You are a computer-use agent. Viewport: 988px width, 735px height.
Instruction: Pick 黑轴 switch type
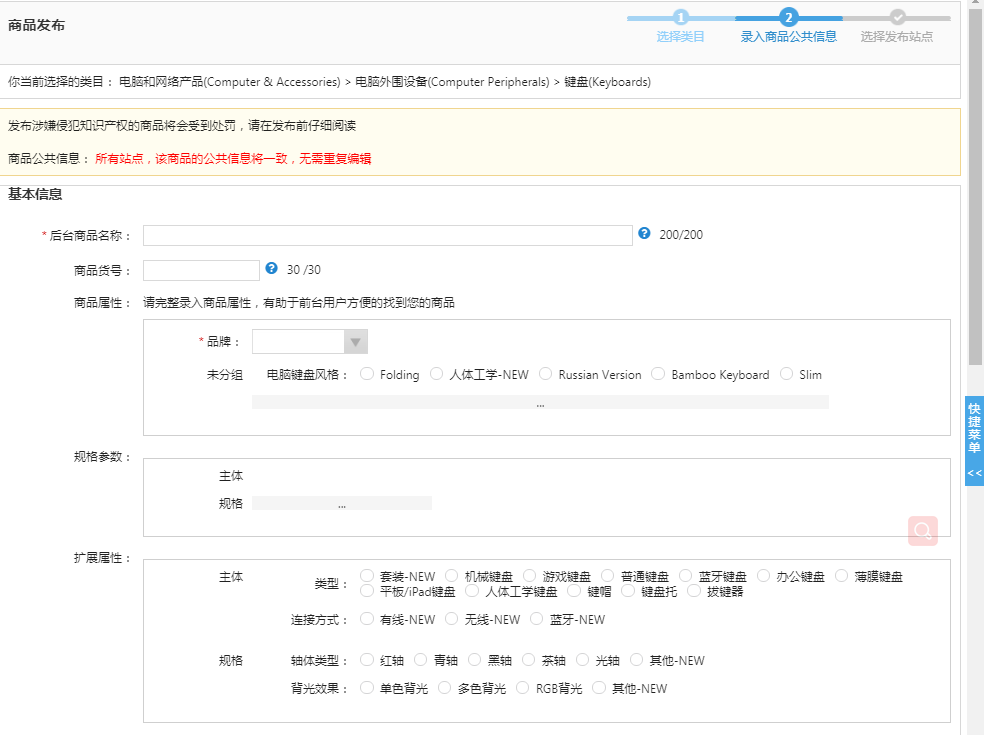point(474,659)
